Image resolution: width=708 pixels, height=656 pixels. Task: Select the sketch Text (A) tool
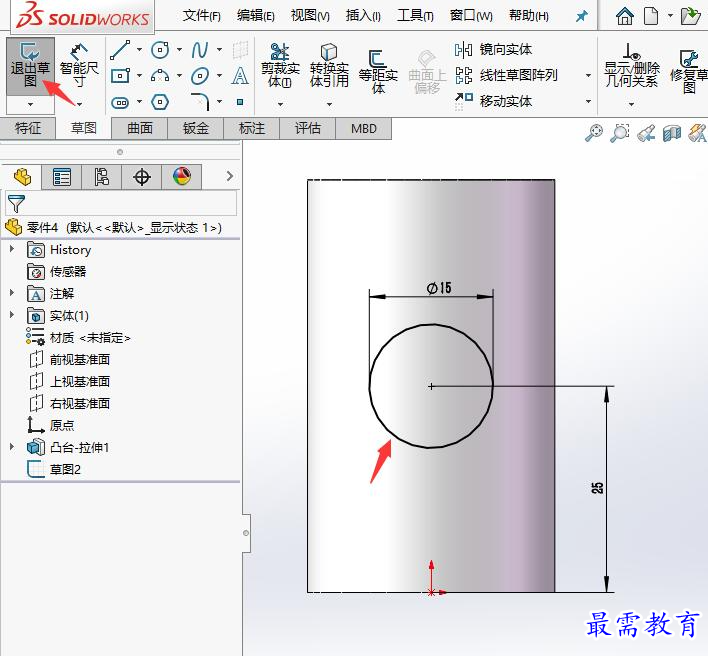point(240,76)
